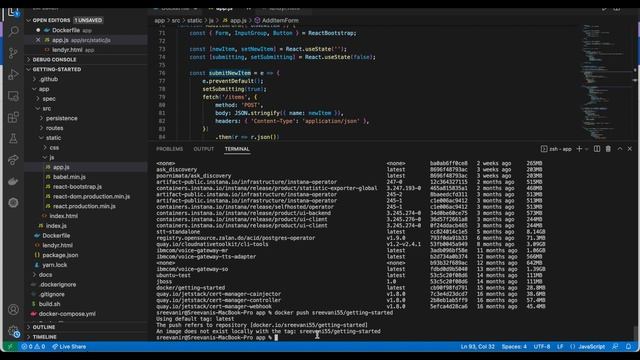Select the Terminal panel tab
This screenshot has width=640, height=360.
237,149
